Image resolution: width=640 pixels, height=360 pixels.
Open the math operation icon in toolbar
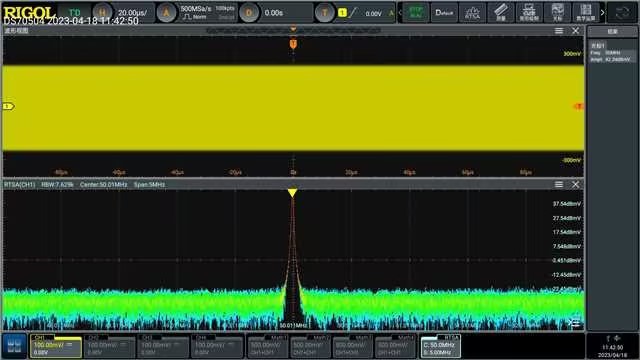[586, 13]
